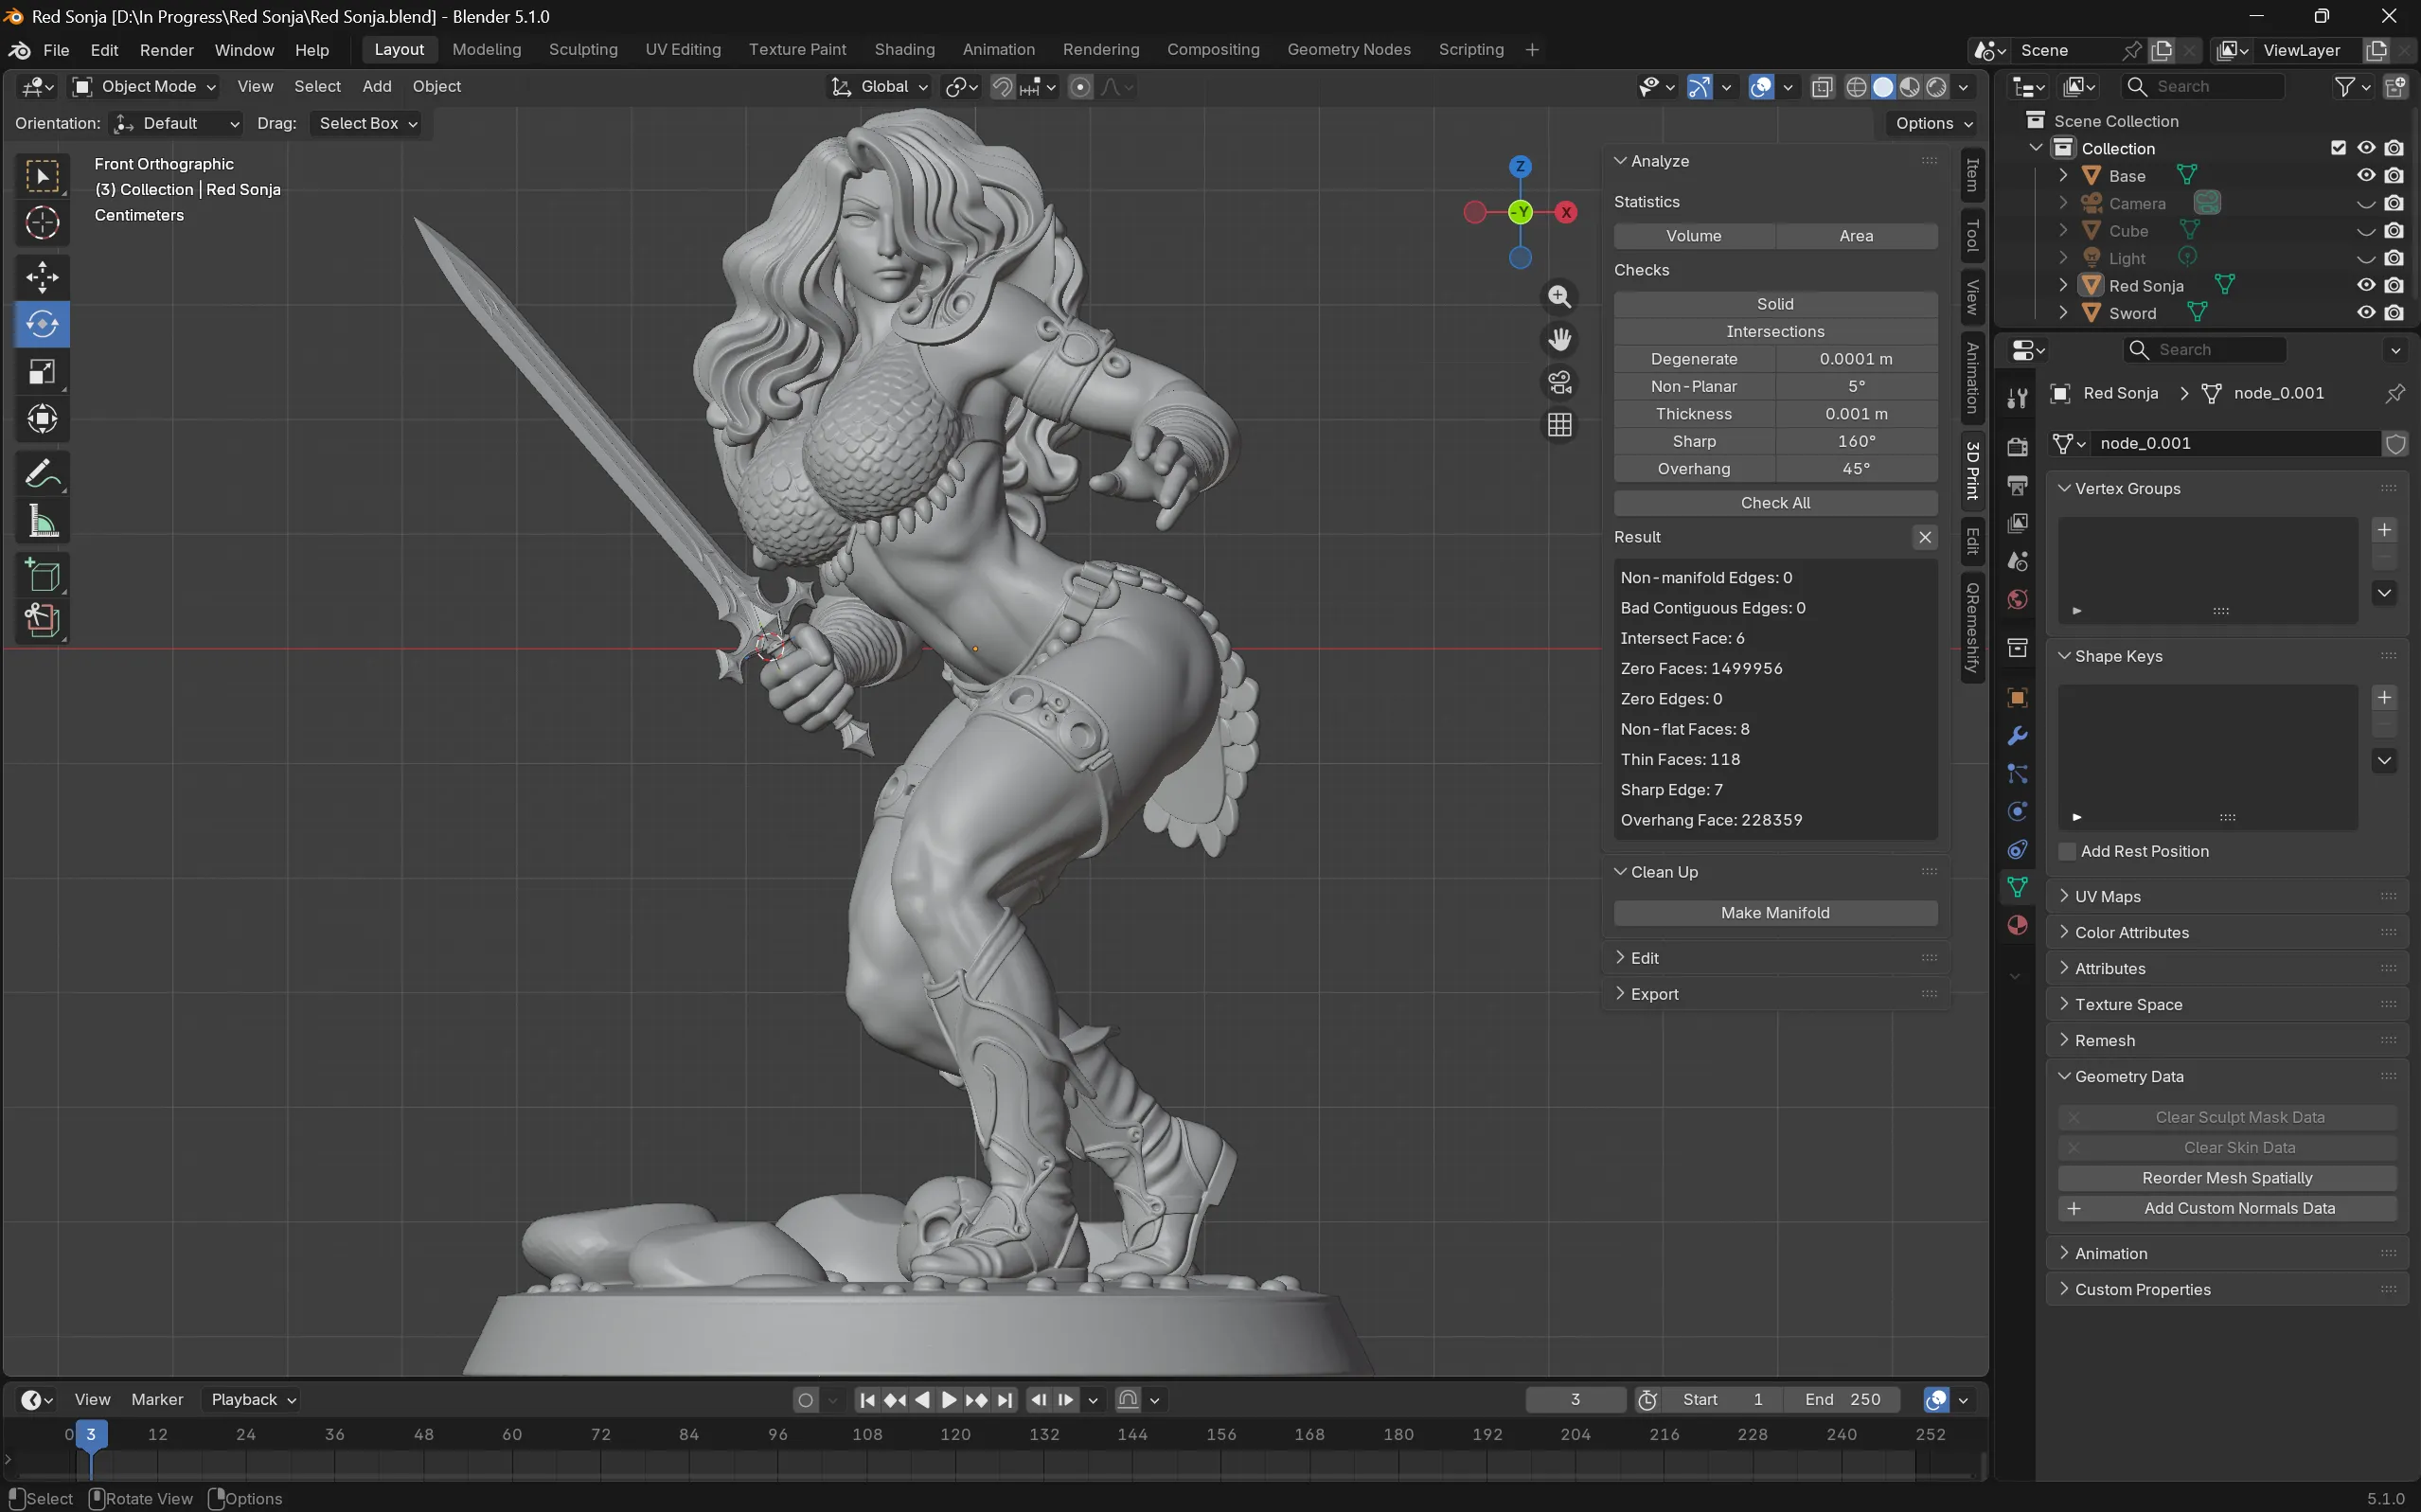Hide the Sword object in viewport
This screenshot has width=2421, height=1512.
pyautogui.click(x=2366, y=312)
